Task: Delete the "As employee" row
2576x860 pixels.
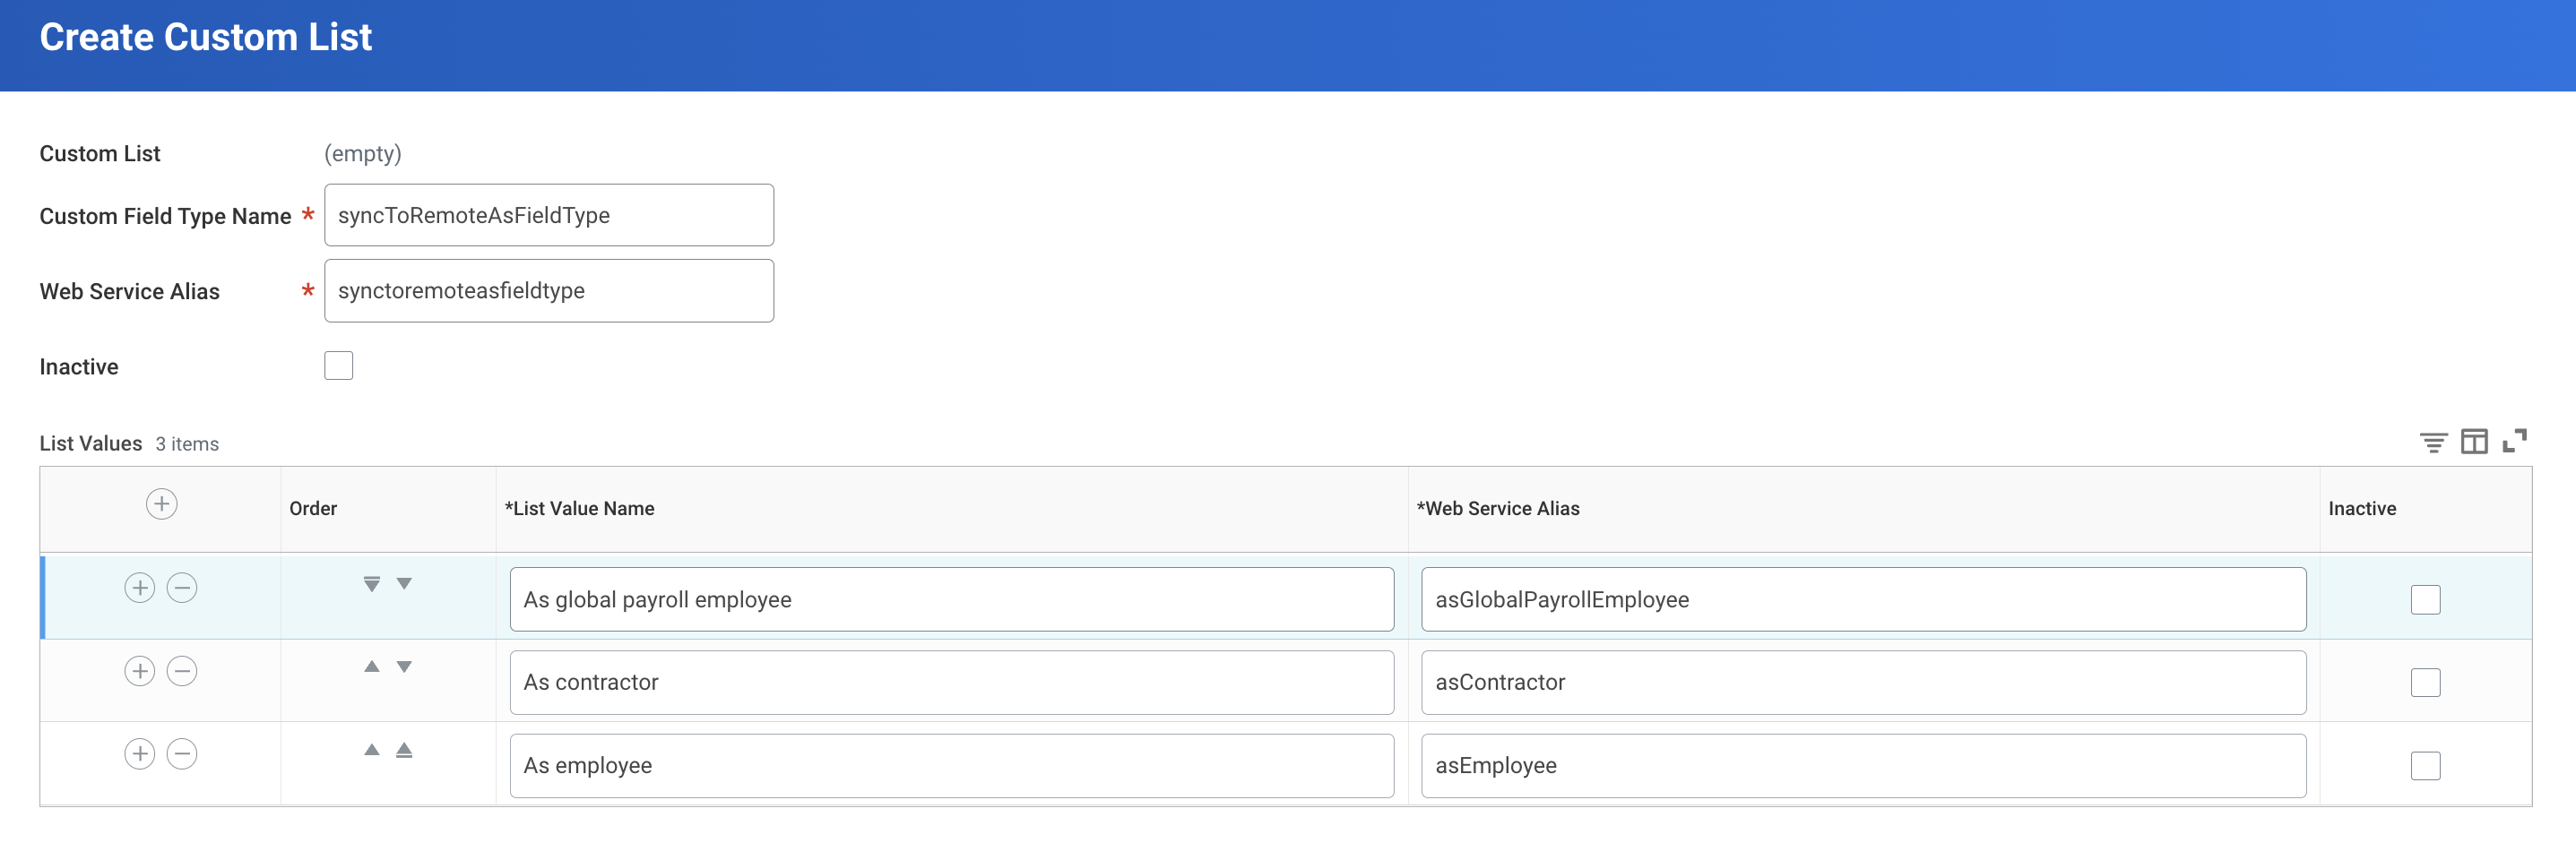Action: (x=181, y=754)
